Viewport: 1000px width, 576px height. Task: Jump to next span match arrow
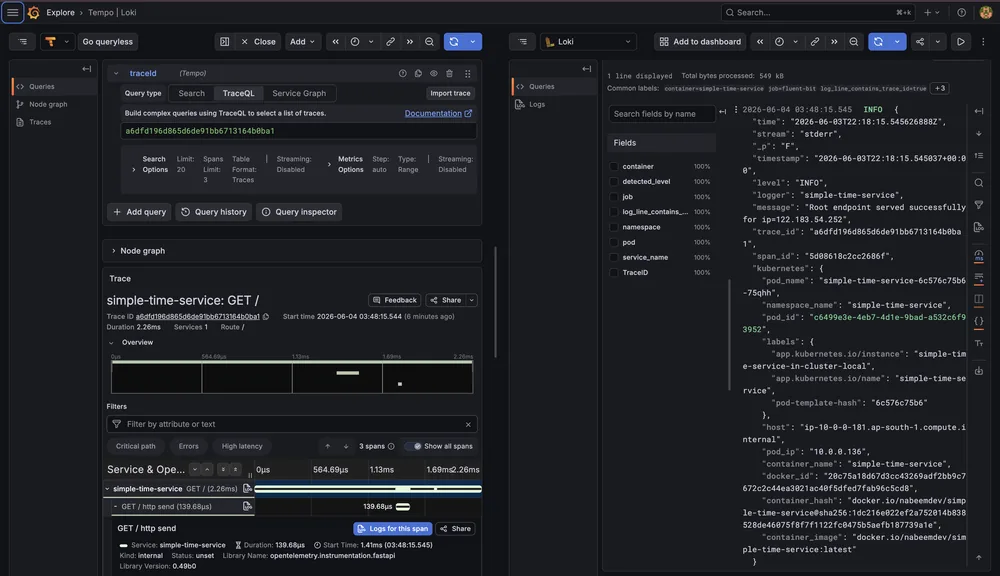(x=346, y=447)
